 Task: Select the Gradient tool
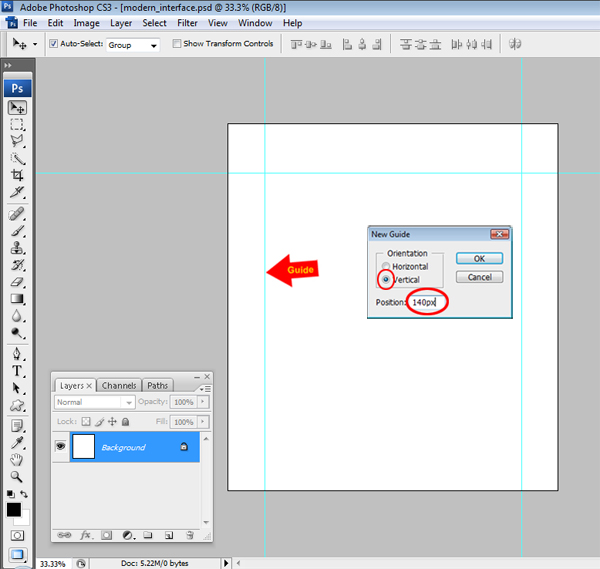pyautogui.click(x=17, y=299)
